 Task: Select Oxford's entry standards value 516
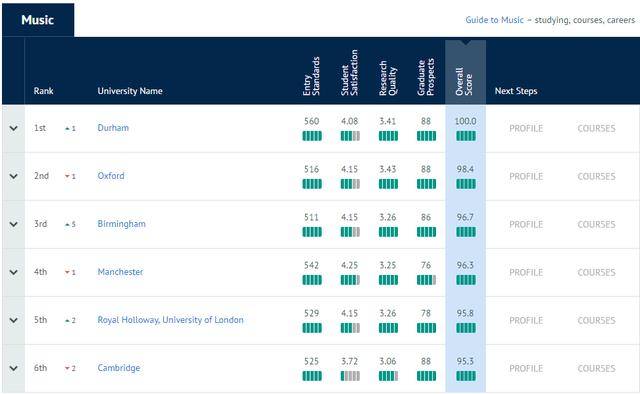click(x=311, y=169)
